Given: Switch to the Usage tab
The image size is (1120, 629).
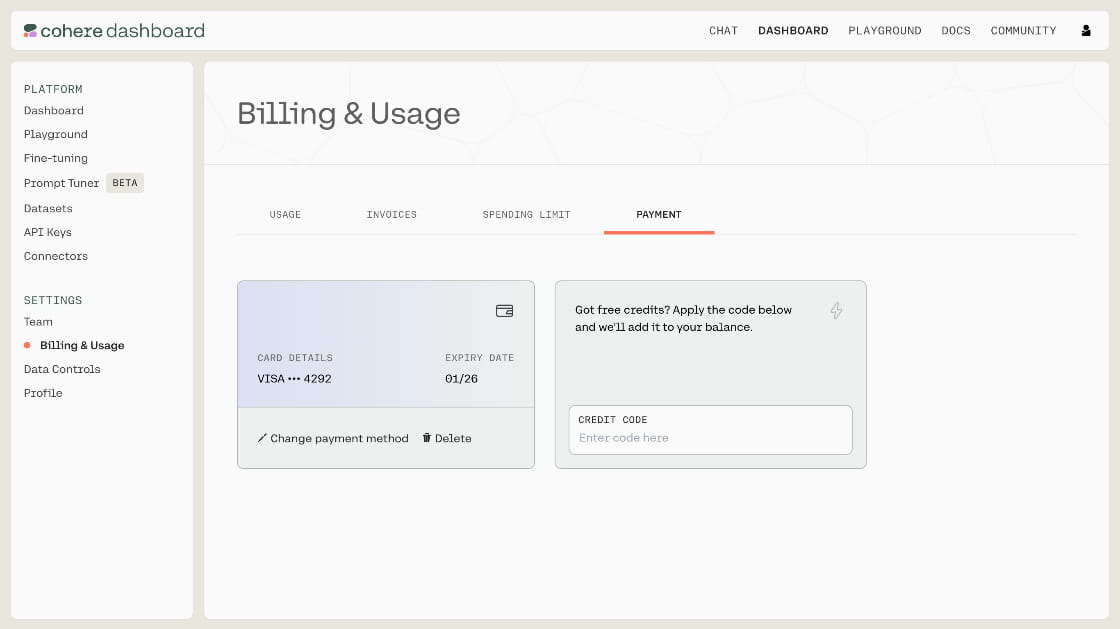Looking at the screenshot, I should [285, 214].
